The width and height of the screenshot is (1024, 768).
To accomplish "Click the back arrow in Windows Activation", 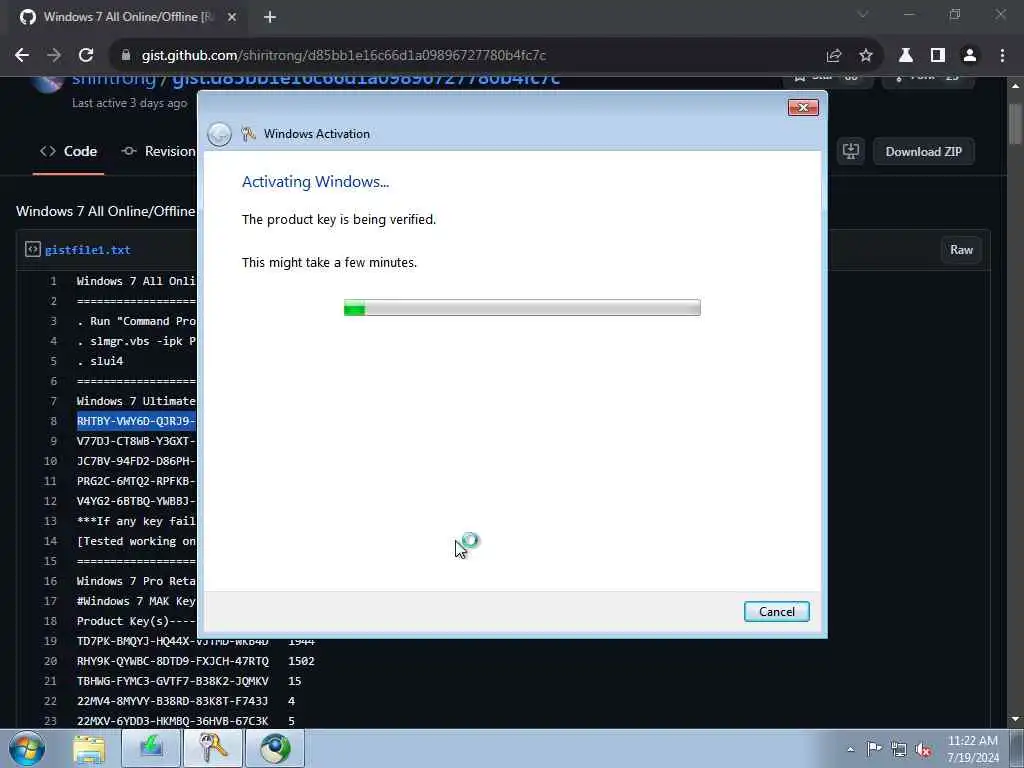I will [219, 135].
